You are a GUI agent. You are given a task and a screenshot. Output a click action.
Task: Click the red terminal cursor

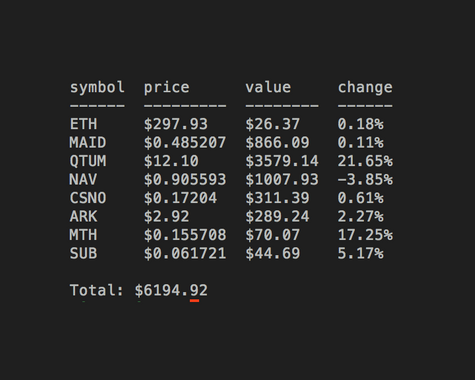(x=194, y=301)
